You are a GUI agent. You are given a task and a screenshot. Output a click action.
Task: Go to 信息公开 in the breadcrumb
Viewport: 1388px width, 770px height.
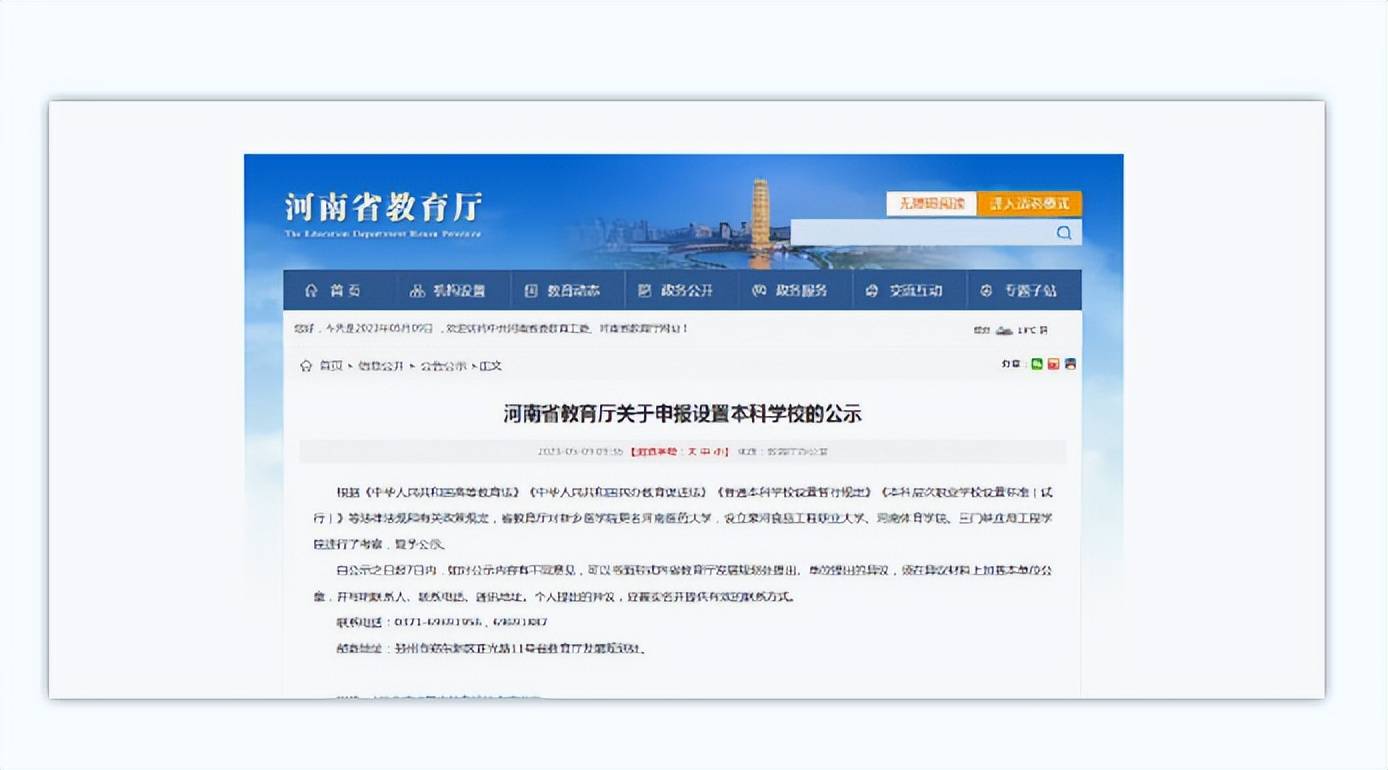380,366
